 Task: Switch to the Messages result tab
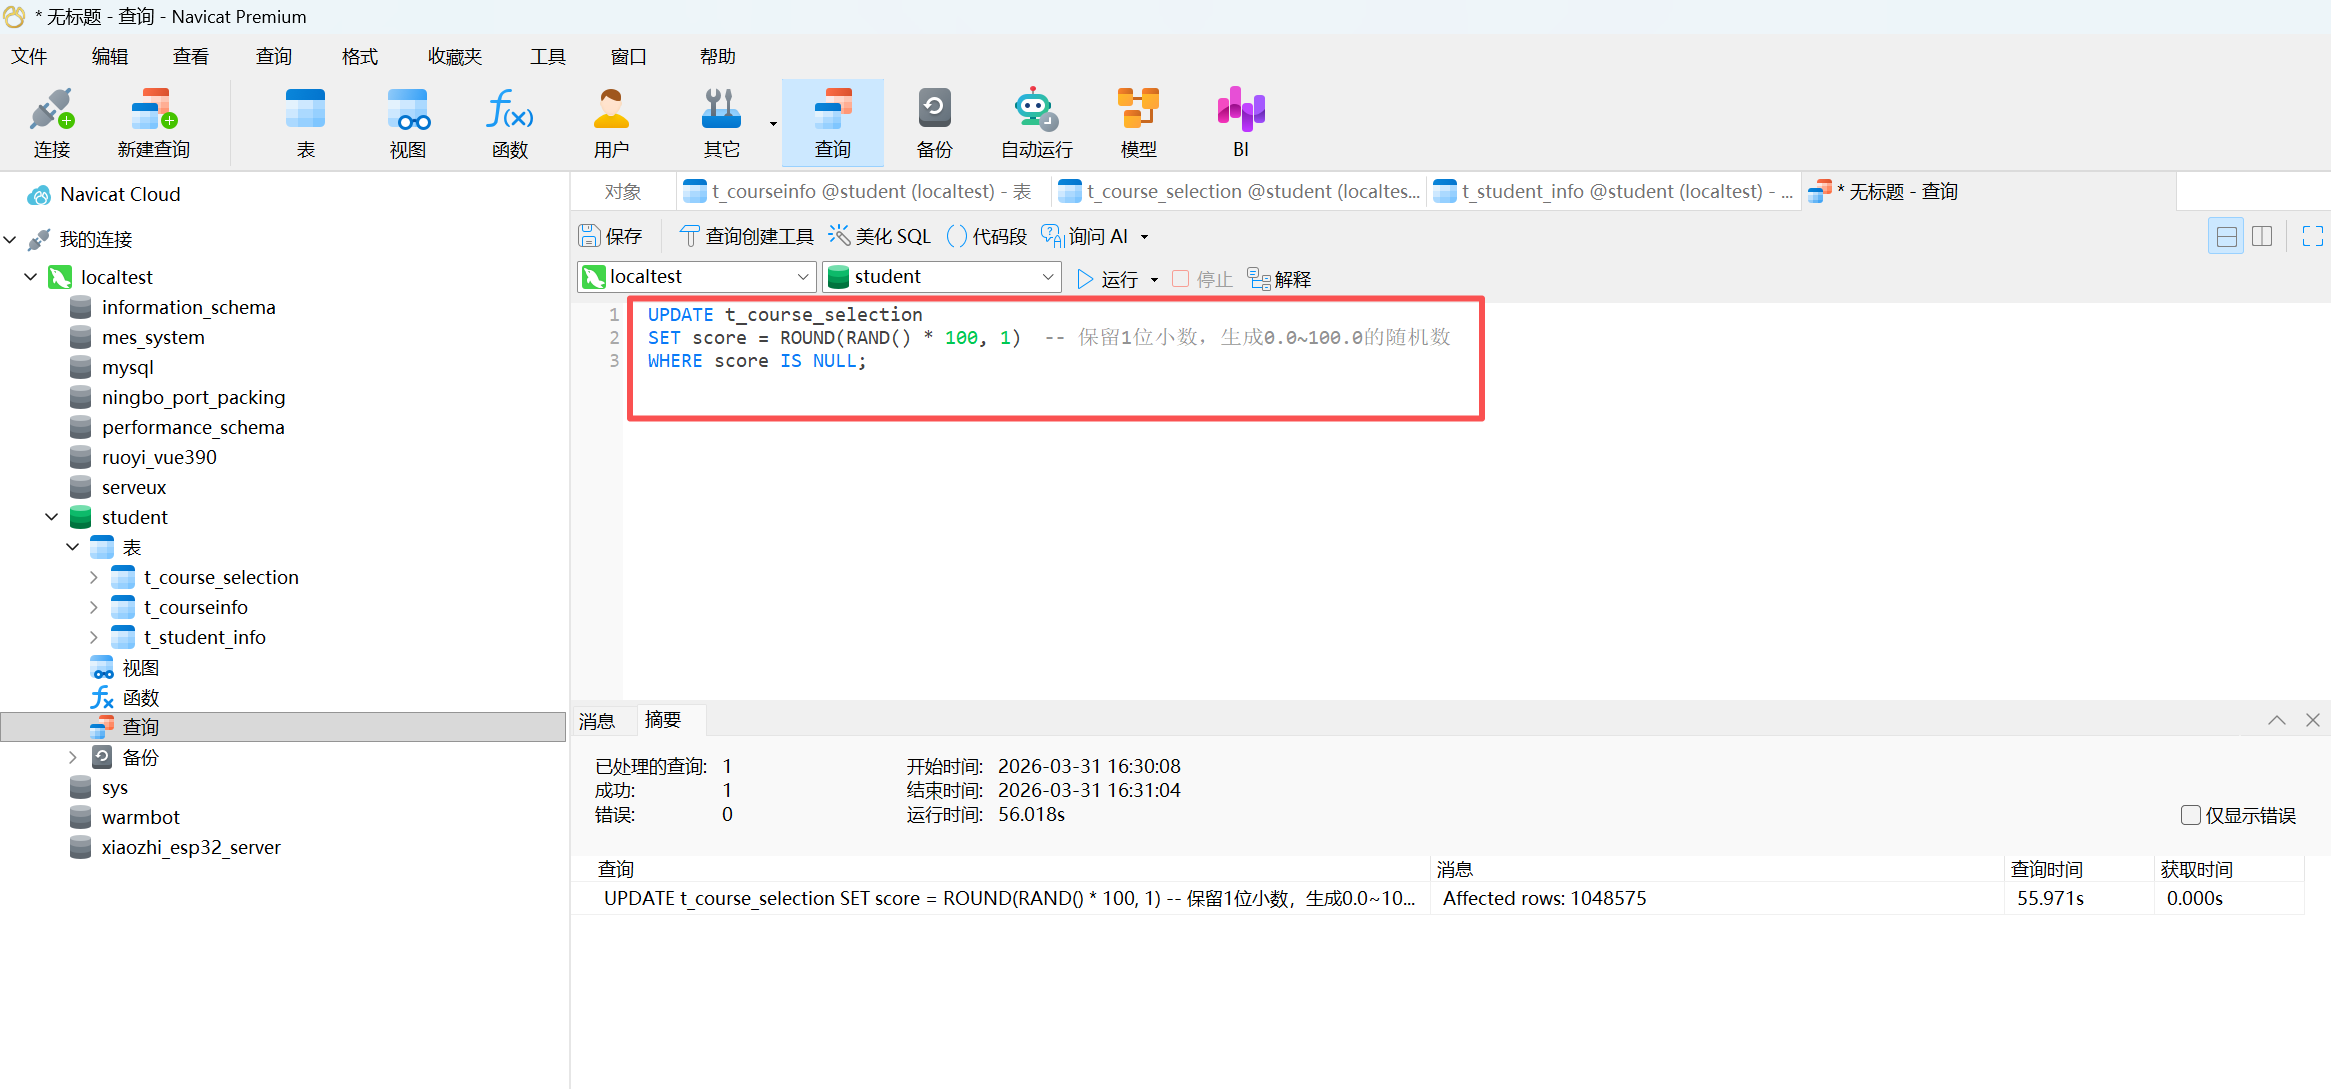[x=597, y=721]
